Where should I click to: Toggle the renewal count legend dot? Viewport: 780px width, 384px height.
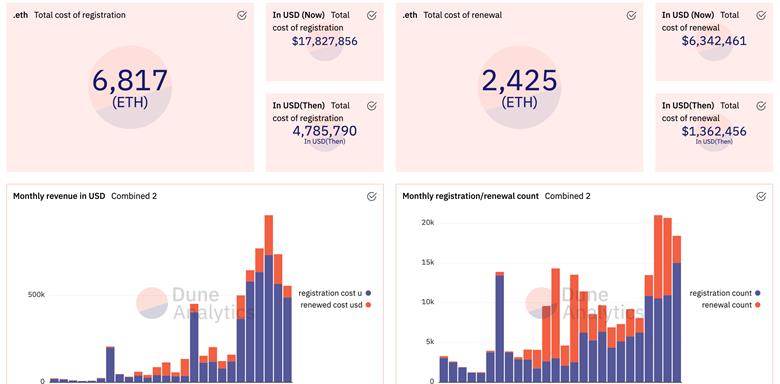tap(758, 305)
